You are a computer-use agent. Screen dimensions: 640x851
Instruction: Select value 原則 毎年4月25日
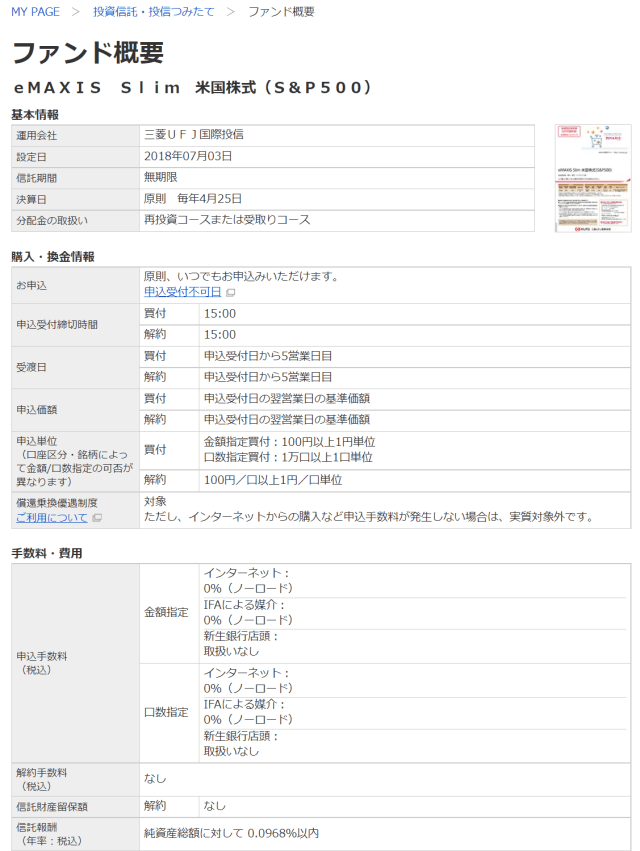coord(193,199)
